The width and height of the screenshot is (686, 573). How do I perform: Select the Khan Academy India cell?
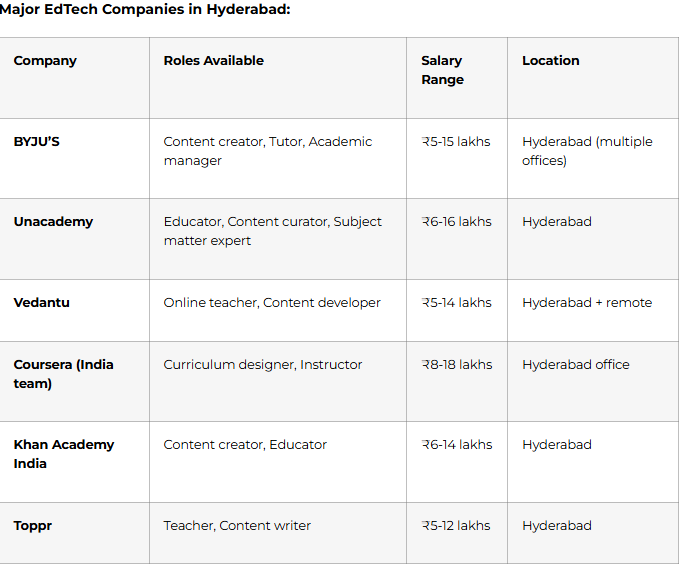63,454
